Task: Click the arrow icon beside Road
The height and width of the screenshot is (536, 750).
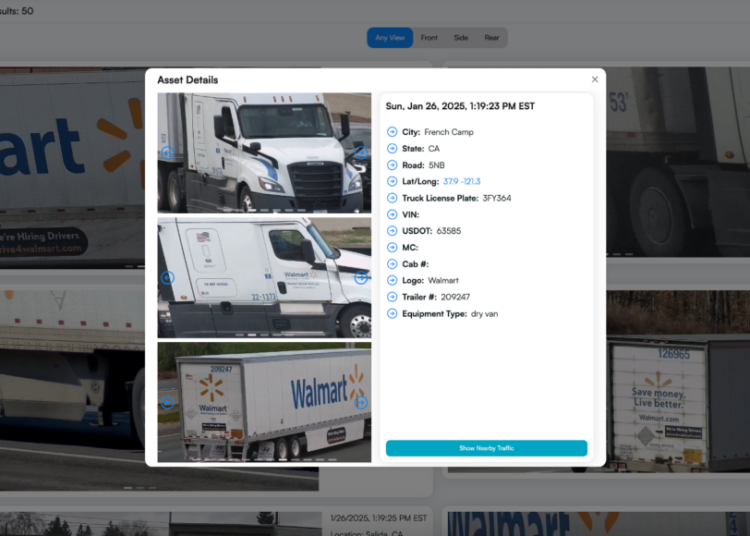Action: point(392,165)
